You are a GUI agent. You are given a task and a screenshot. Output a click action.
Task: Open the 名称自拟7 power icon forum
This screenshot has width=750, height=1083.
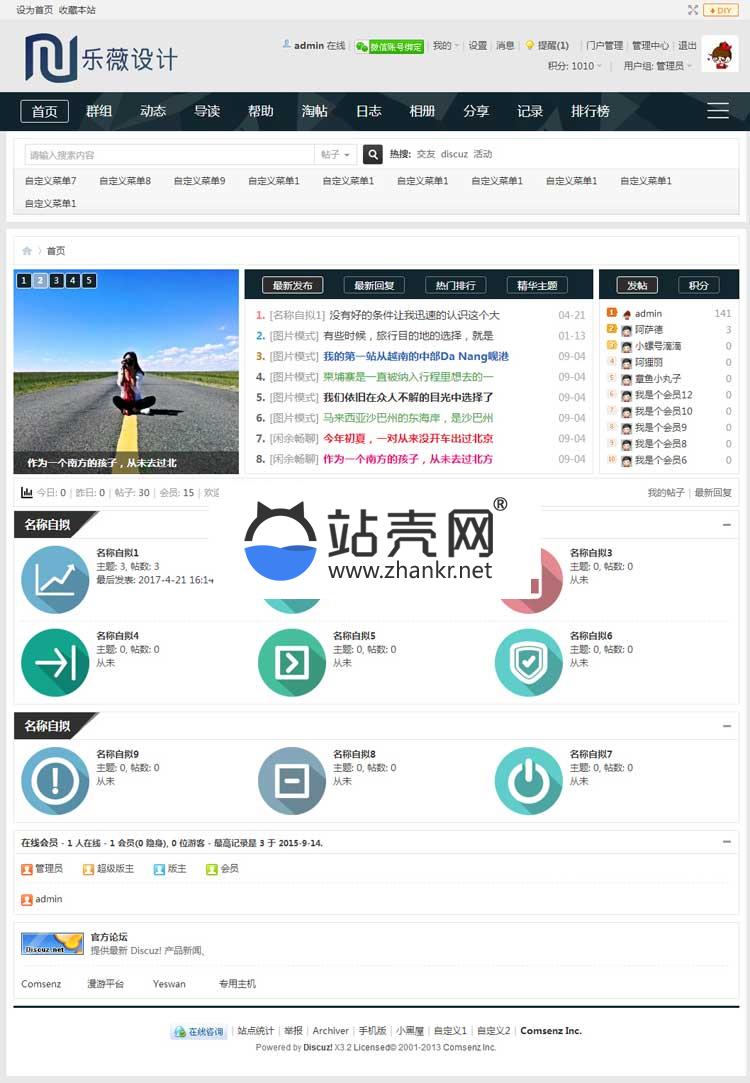[529, 781]
